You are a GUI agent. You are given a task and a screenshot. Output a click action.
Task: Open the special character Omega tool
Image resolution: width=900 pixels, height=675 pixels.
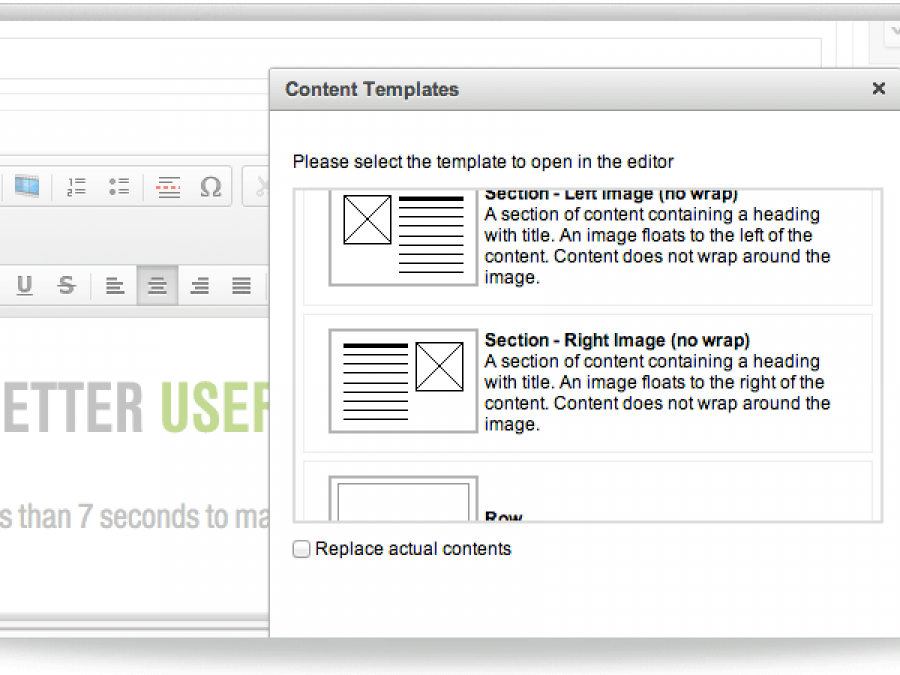coord(210,186)
